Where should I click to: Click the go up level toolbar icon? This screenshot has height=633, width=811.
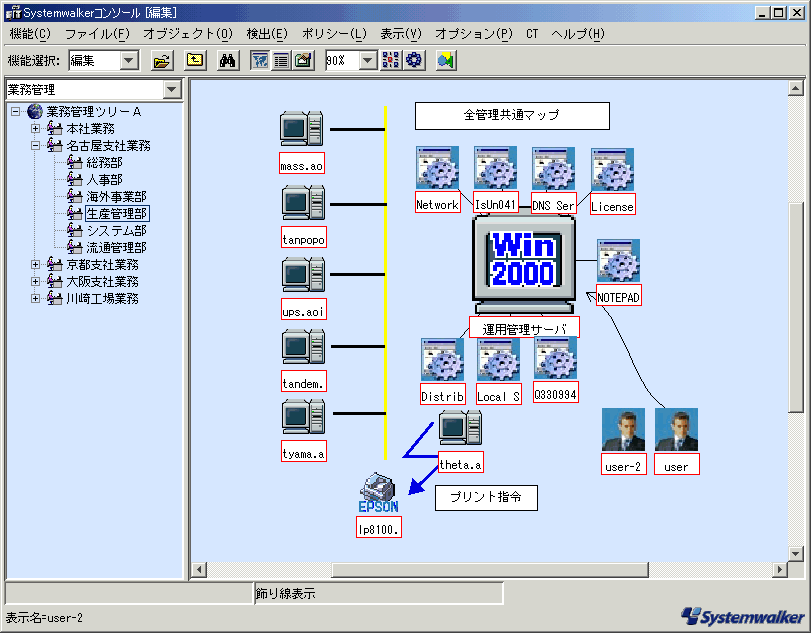[x=195, y=60]
